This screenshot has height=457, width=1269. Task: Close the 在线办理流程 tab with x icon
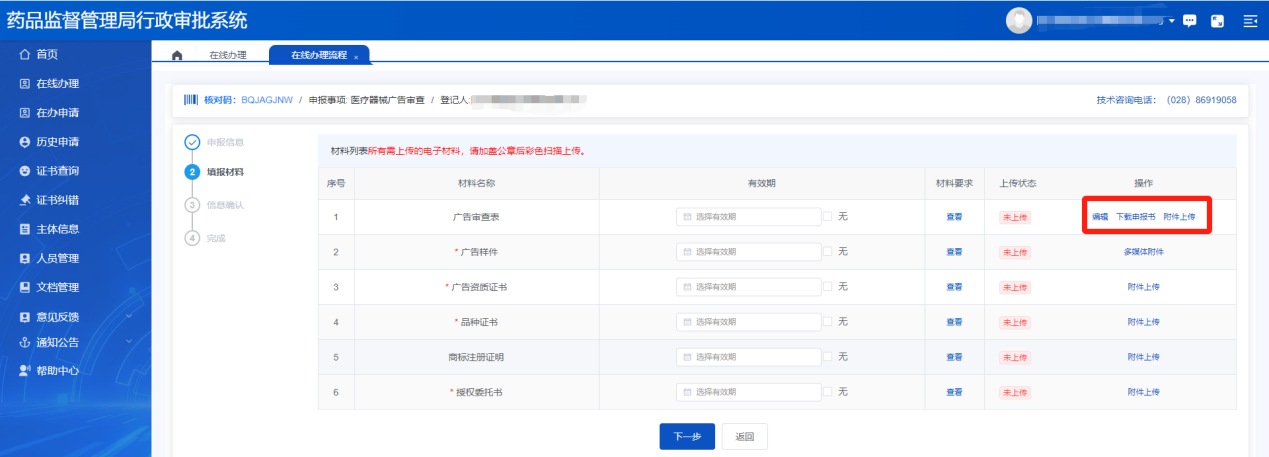click(356, 57)
